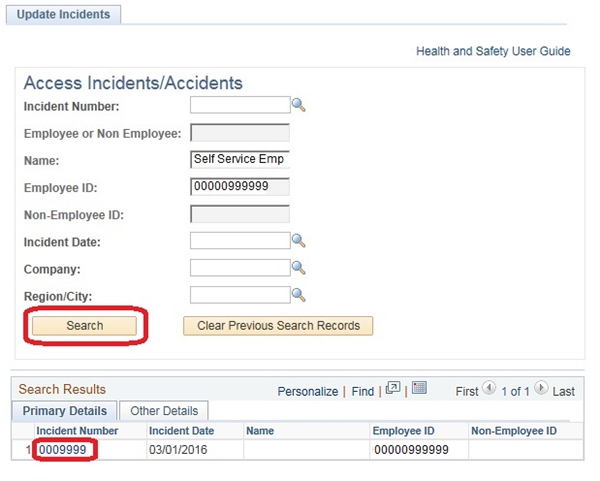The height and width of the screenshot is (481, 600).
Task: Click the download to spreadsheet grid icon
Action: point(420,389)
